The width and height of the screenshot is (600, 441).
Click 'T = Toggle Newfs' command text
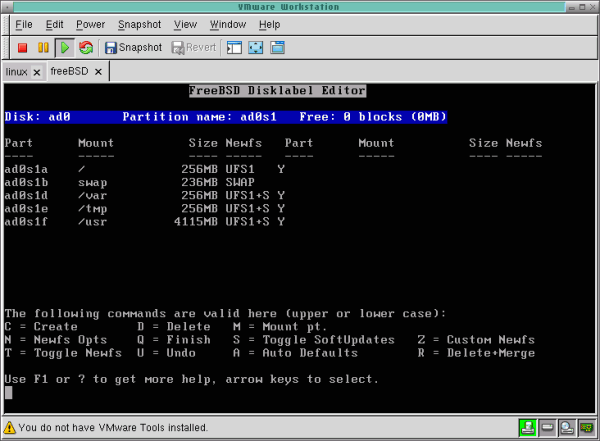63,353
